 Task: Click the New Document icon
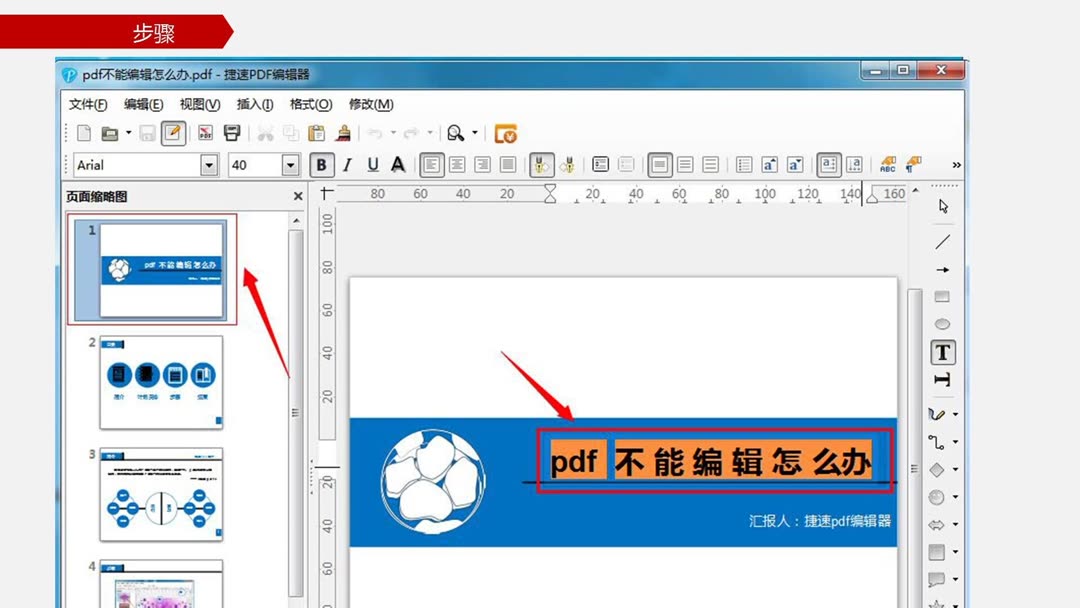[84, 132]
